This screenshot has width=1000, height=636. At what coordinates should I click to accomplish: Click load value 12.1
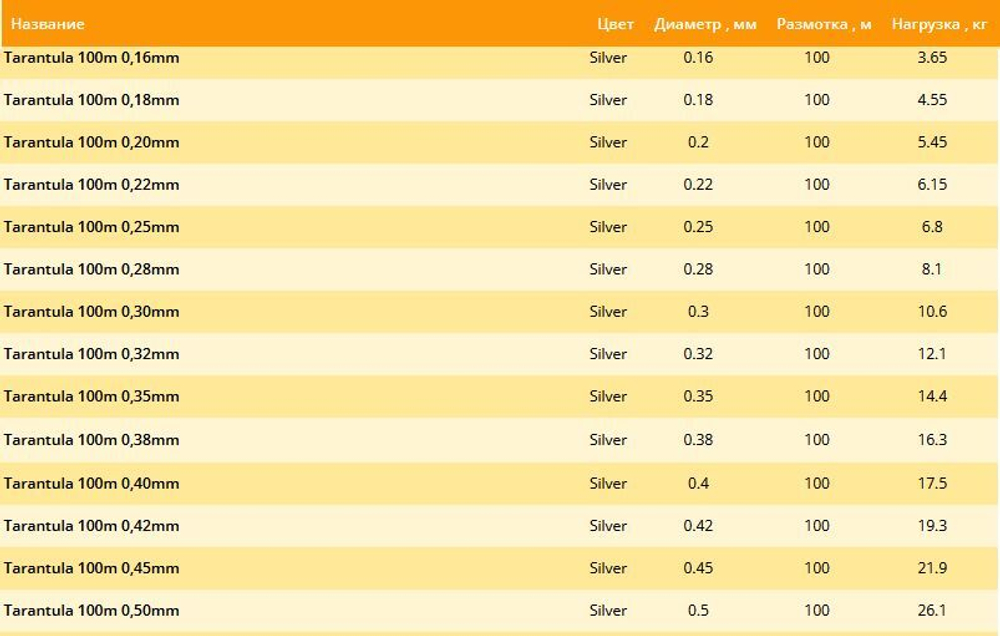[x=932, y=353]
